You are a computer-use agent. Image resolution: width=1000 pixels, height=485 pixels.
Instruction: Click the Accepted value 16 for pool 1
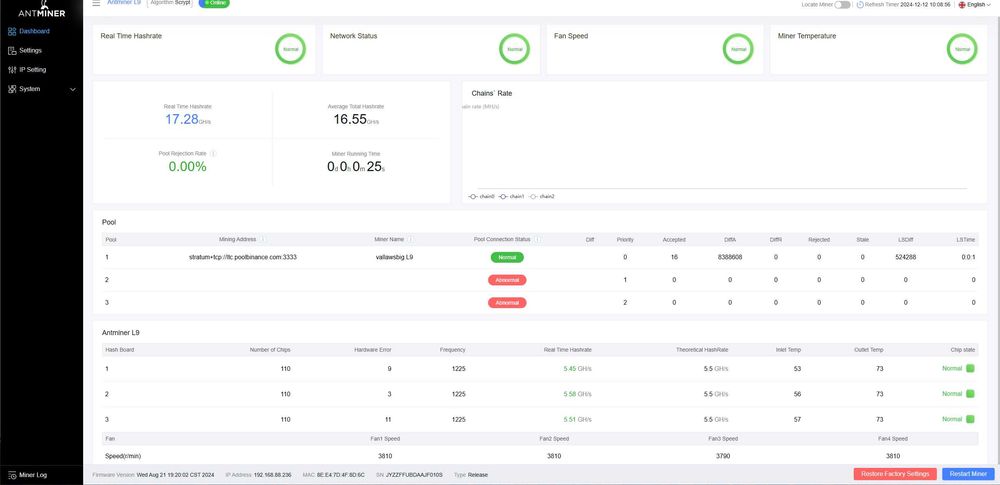674,257
